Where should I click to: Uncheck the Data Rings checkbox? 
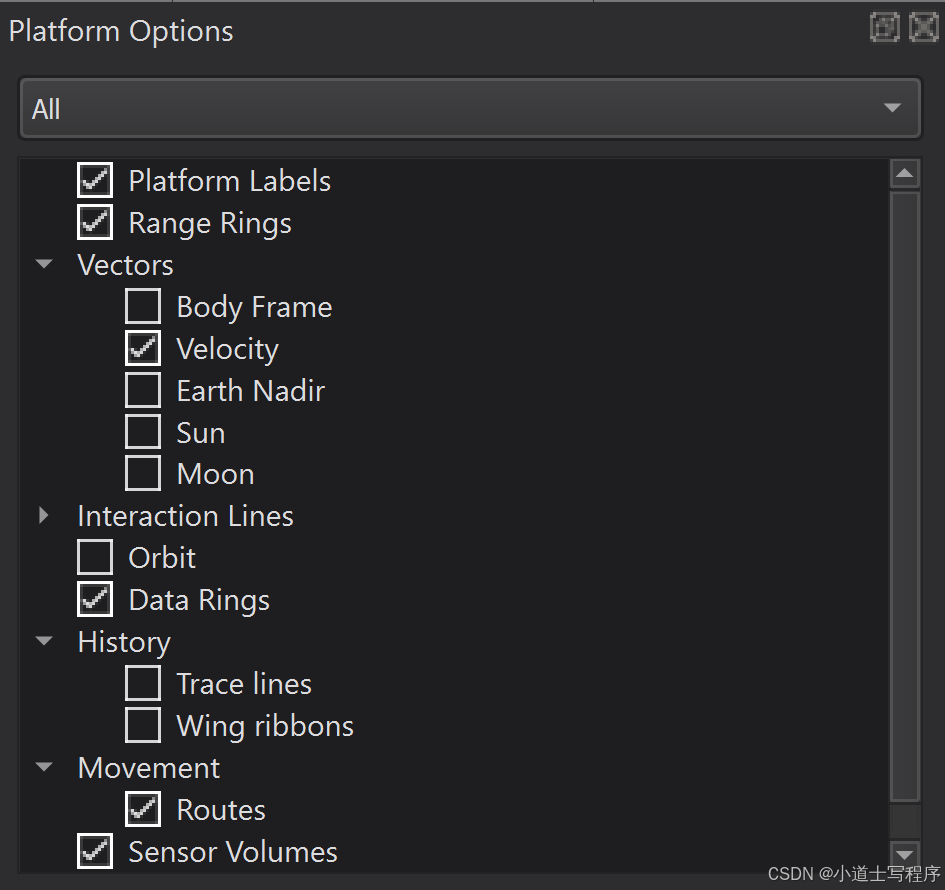pyautogui.click(x=95, y=600)
